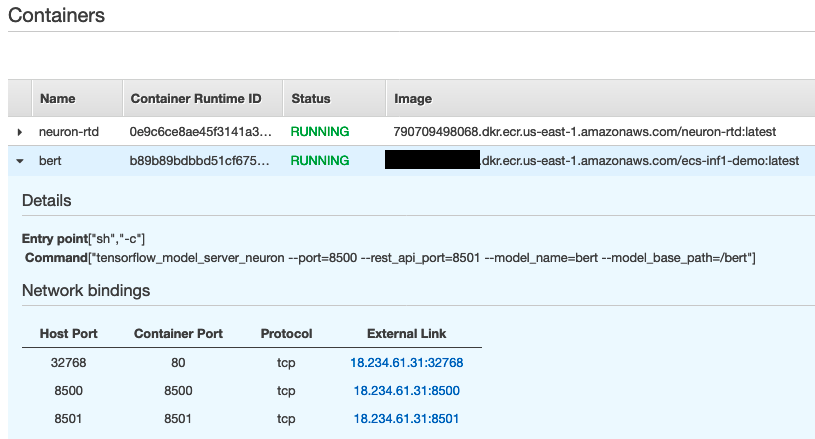This screenshot has height=439, width=815.
Task: Open external link 18.234.61.31:32768
Action: pyautogui.click(x=406, y=363)
